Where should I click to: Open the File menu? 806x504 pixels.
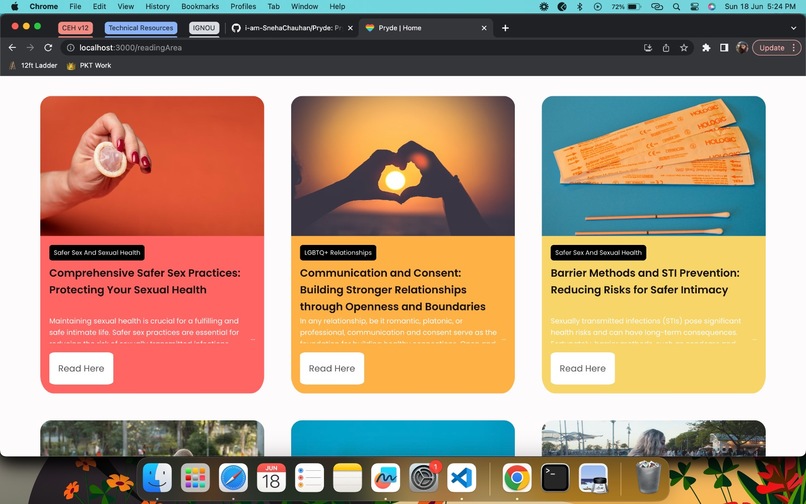pyautogui.click(x=75, y=7)
